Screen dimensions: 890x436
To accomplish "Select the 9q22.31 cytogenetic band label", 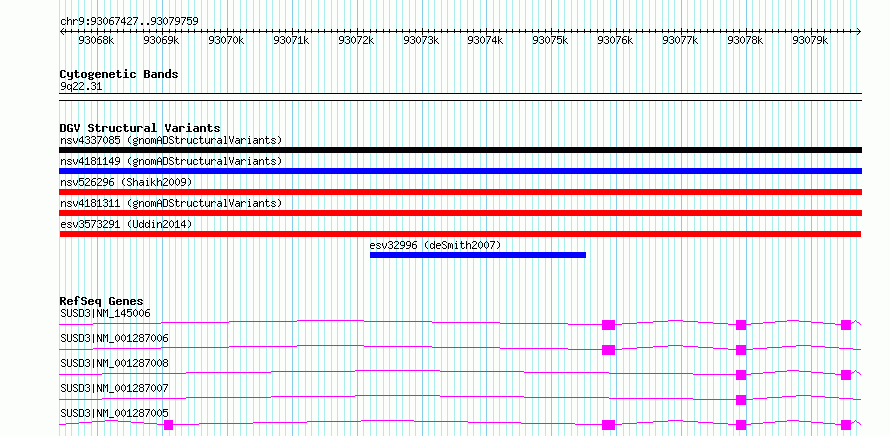I will tap(81, 87).
